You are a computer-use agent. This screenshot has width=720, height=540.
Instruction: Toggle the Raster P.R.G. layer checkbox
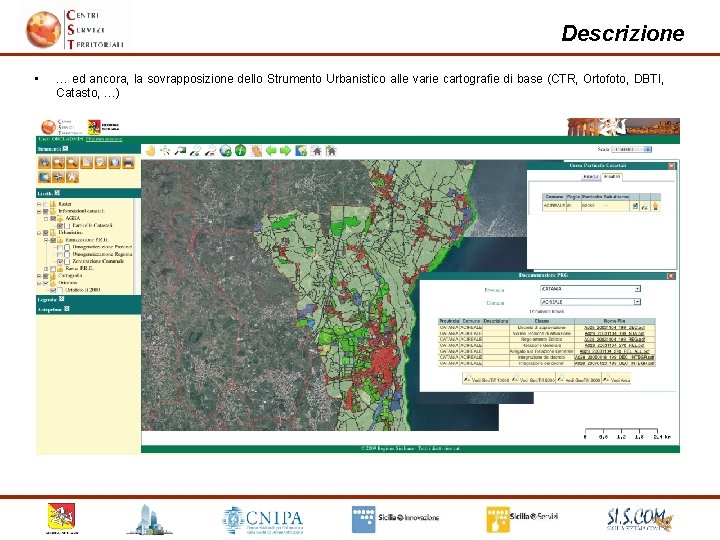pos(53,269)
